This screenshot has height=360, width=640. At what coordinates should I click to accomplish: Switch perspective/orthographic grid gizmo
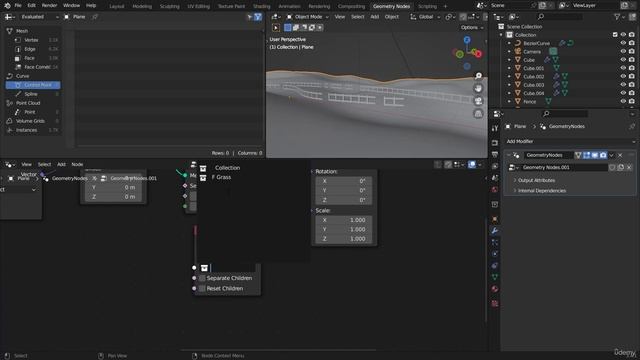pyautogui.click(x=478, y=113)
